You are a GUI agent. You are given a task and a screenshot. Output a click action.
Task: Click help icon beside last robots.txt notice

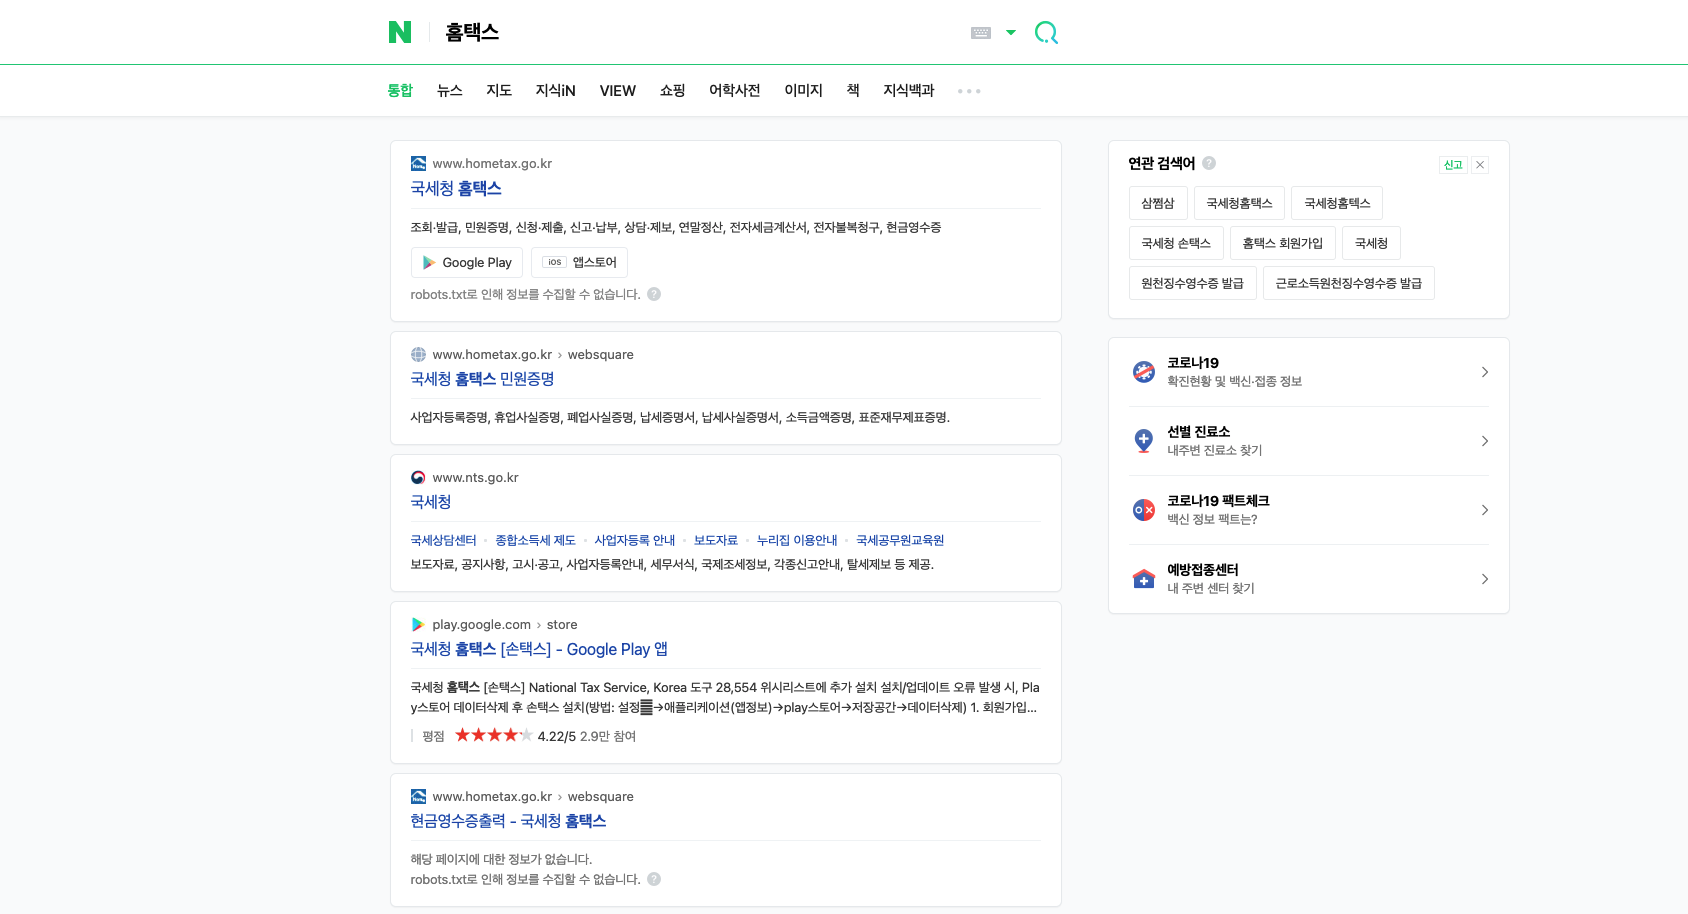tap(654, 879)
